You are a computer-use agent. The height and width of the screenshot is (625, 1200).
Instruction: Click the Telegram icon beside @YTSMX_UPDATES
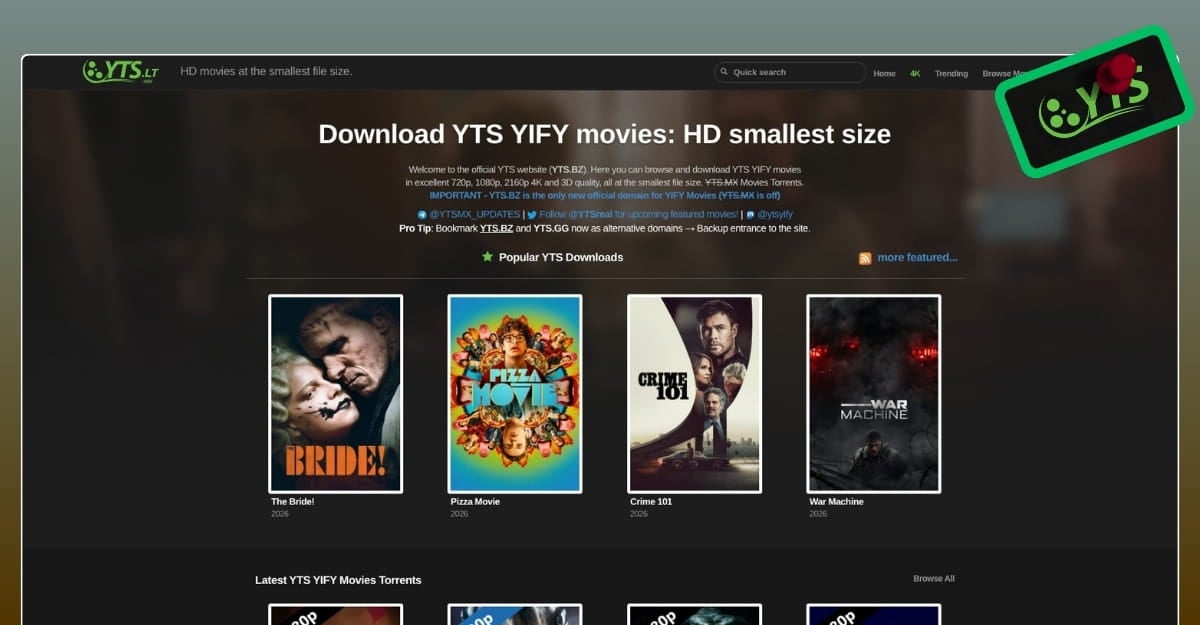[422, 215]
